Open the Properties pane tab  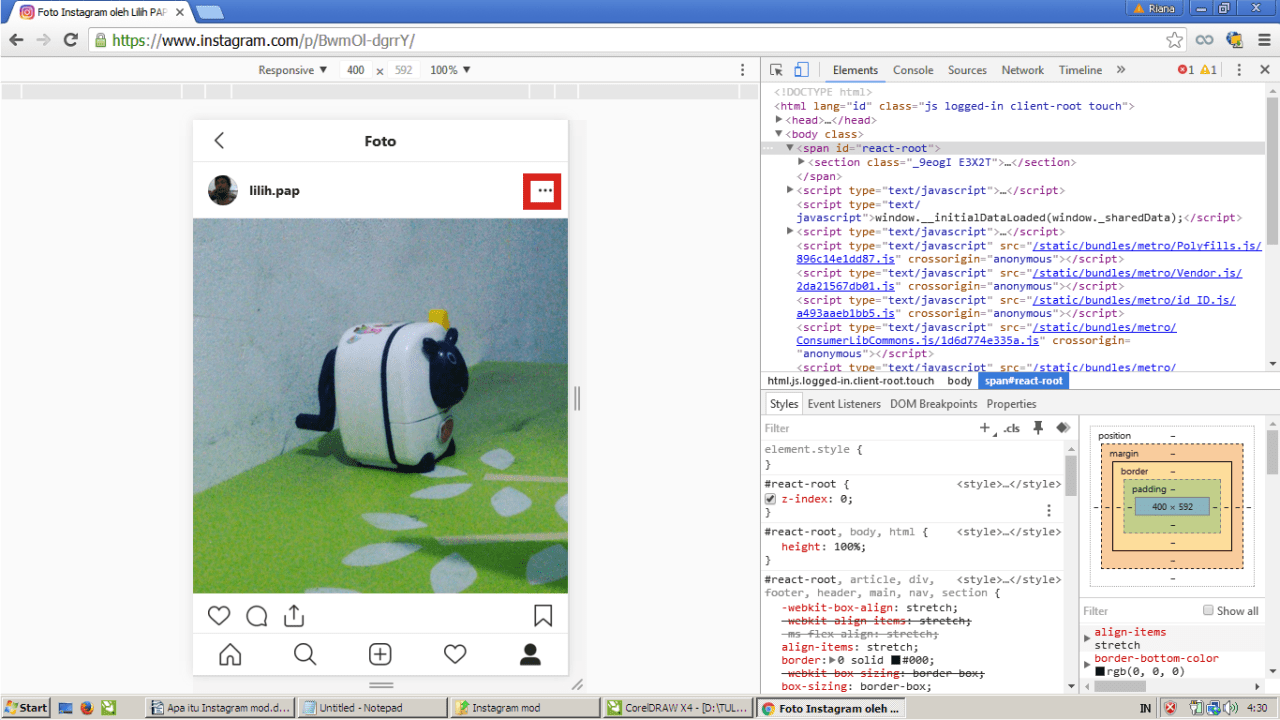pyautogui.click(x=1011, y=404)
